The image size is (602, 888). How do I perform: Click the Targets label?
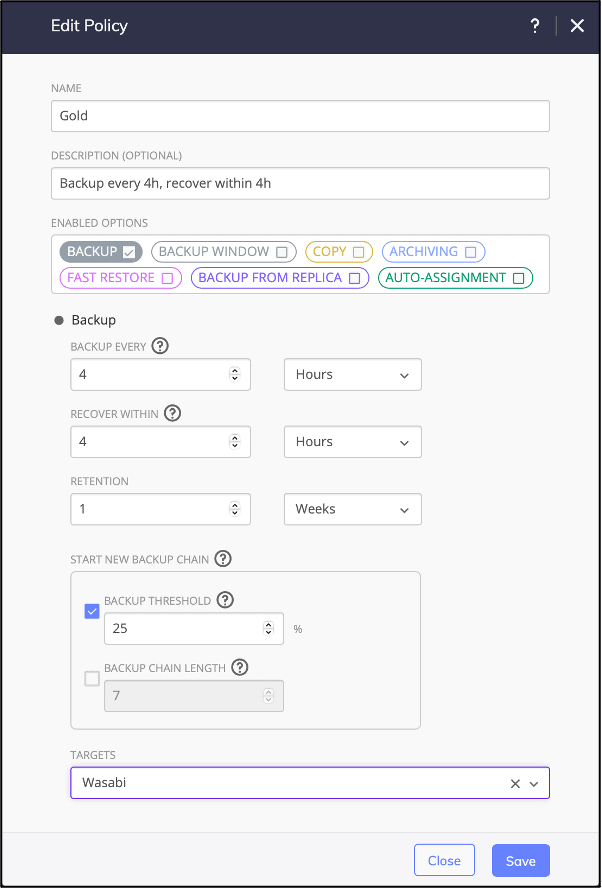pos(93,755)
